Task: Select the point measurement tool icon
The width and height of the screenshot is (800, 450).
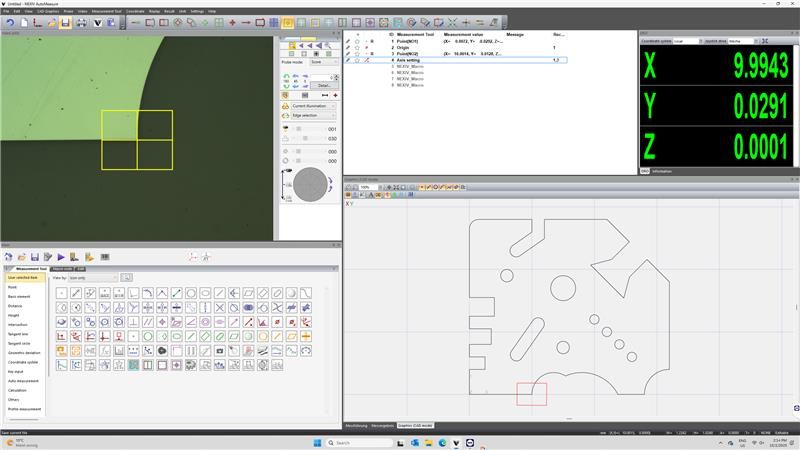Action: (61, 293)
